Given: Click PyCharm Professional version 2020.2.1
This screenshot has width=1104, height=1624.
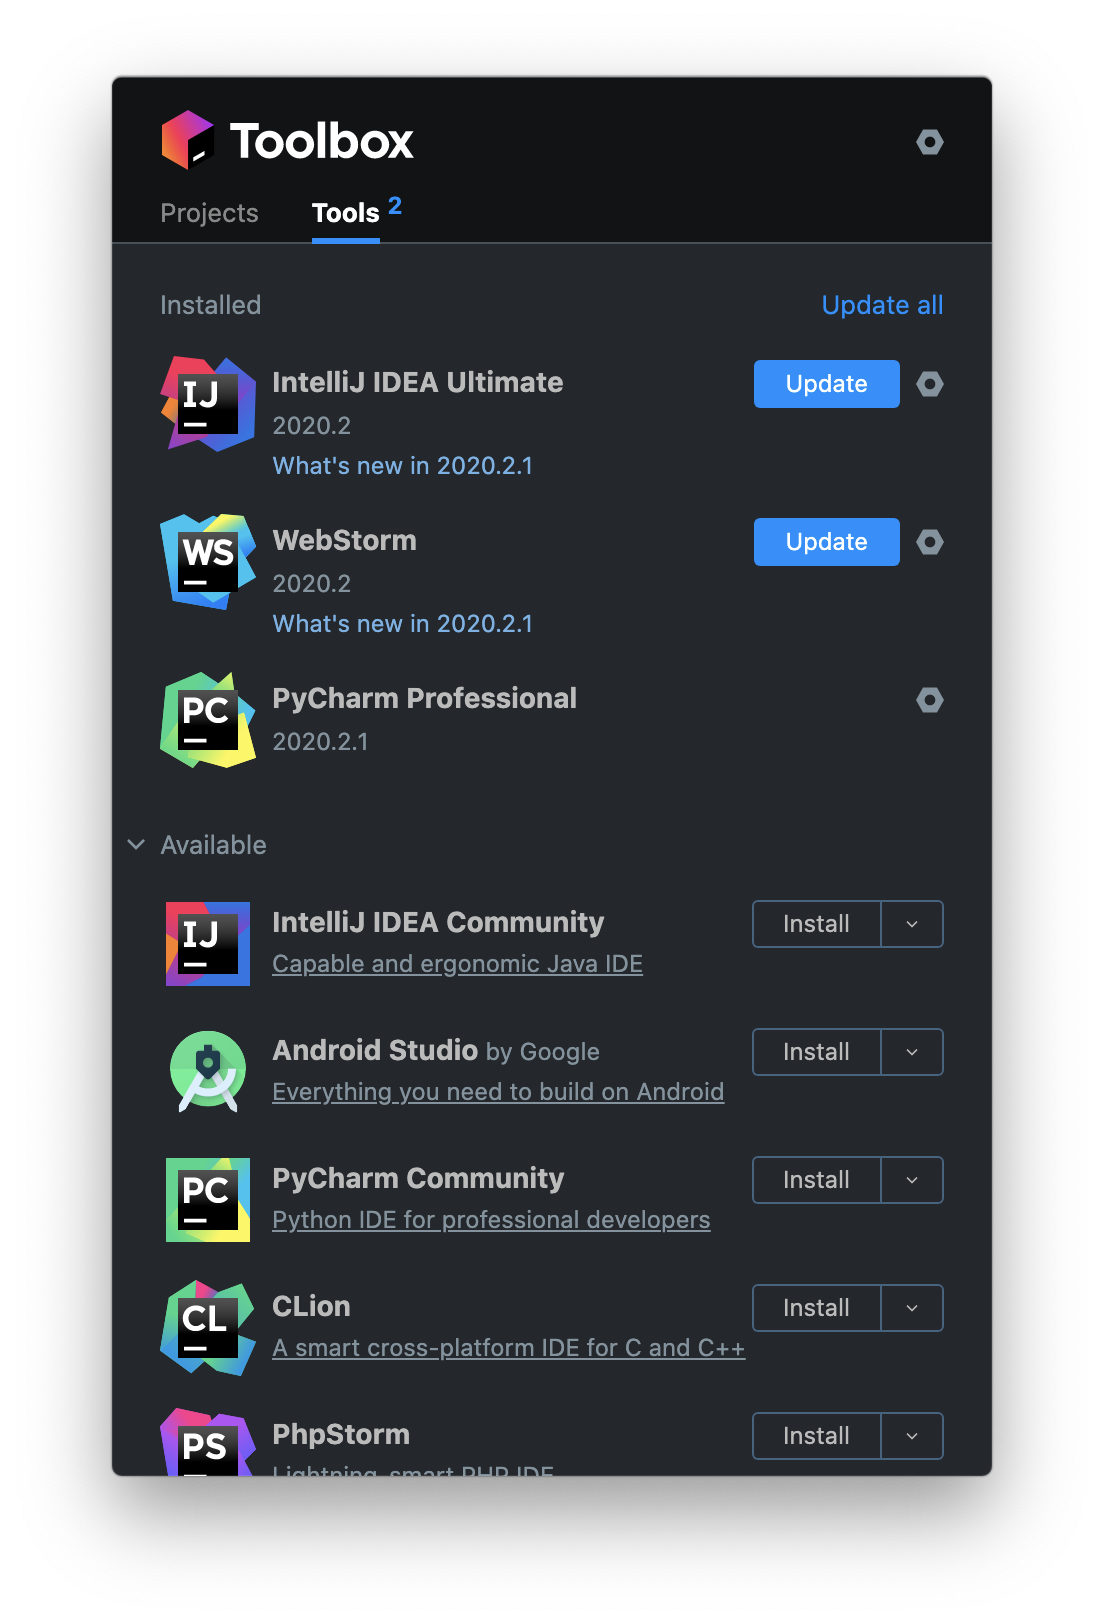Looking at the screenshot, I should point(321,742).
